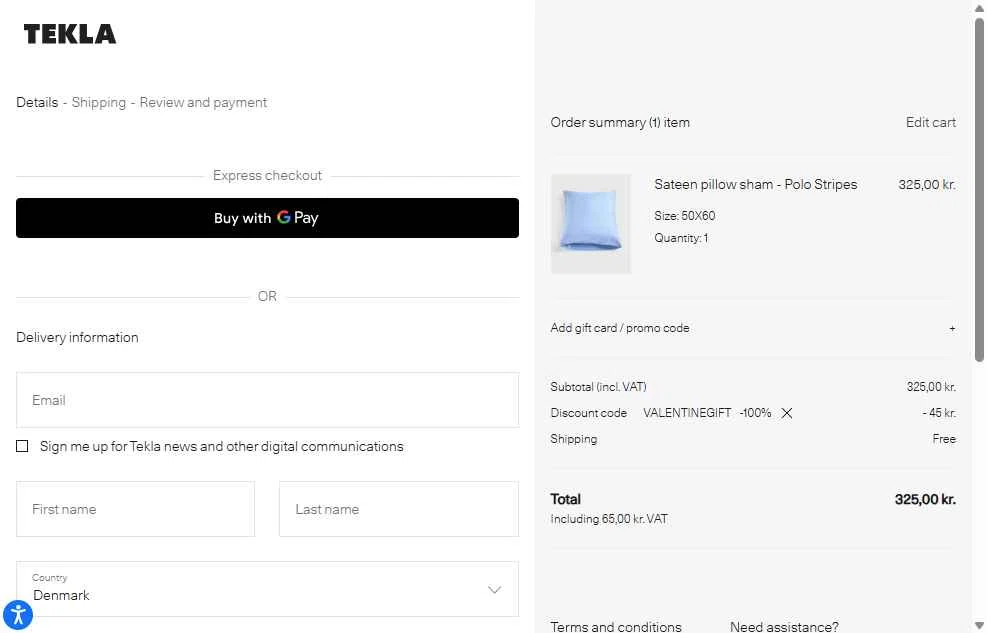Screen dimensions: 987x633
Task: Click the VALENTINEGIFT code text
Action: tap(687, 413)
